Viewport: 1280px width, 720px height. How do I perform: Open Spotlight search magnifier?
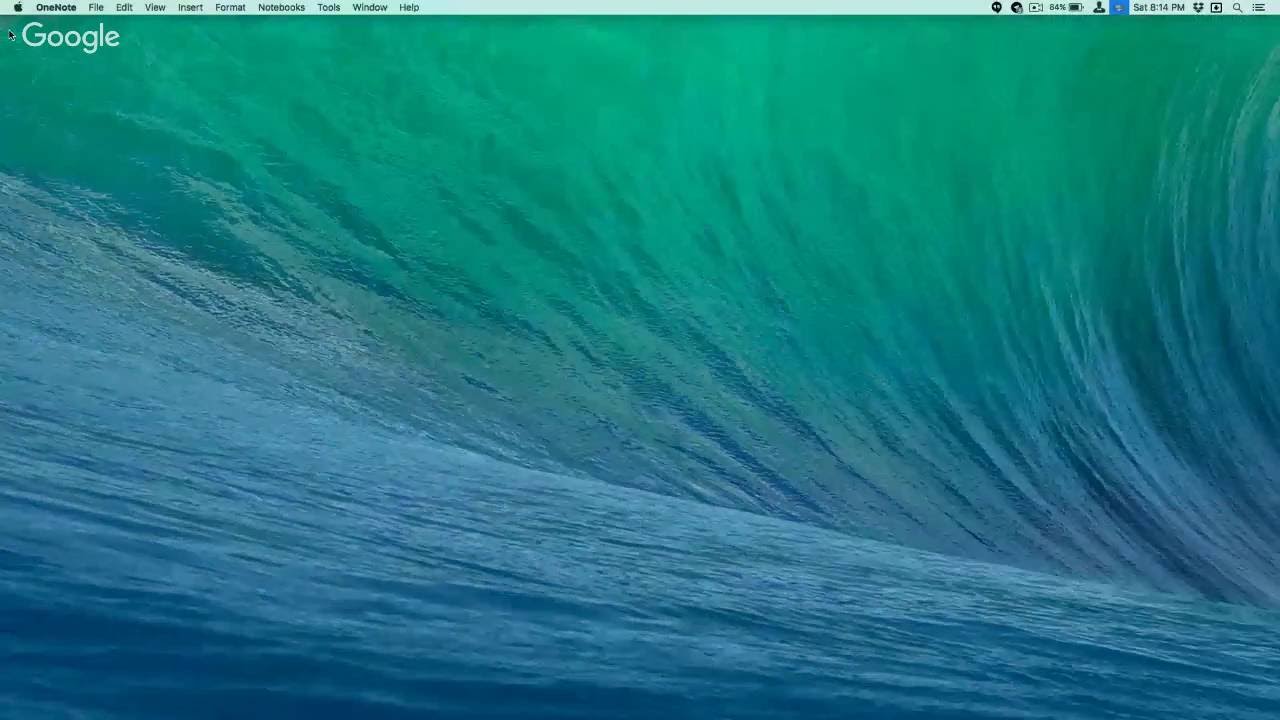[x=1237, y=7]
